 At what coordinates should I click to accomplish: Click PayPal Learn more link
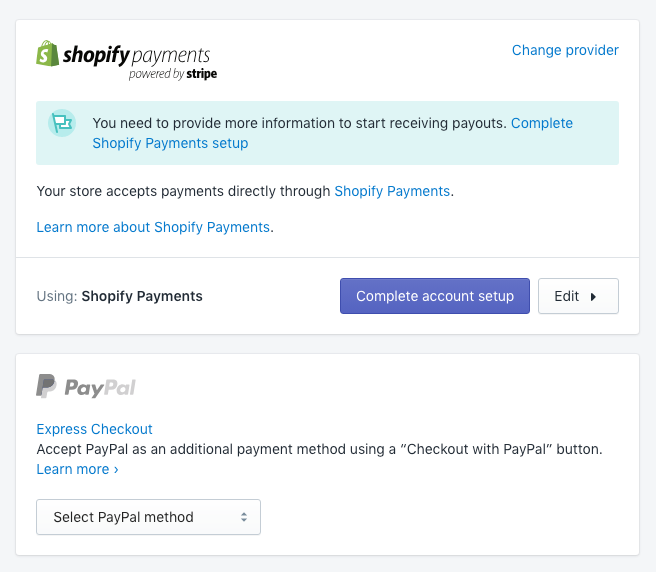(77, 469)
